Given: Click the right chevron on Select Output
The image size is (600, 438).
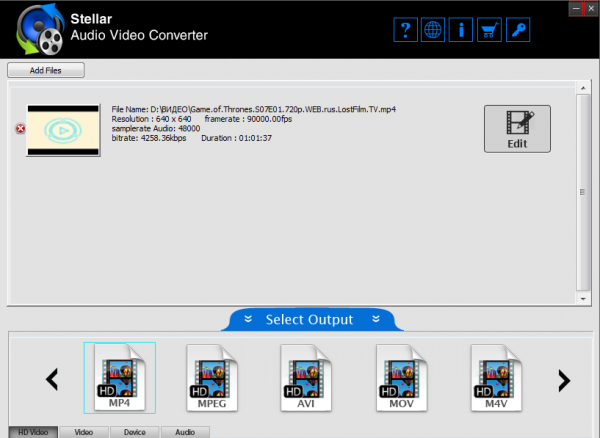Looking at the screenshot, I should (376, 319).
